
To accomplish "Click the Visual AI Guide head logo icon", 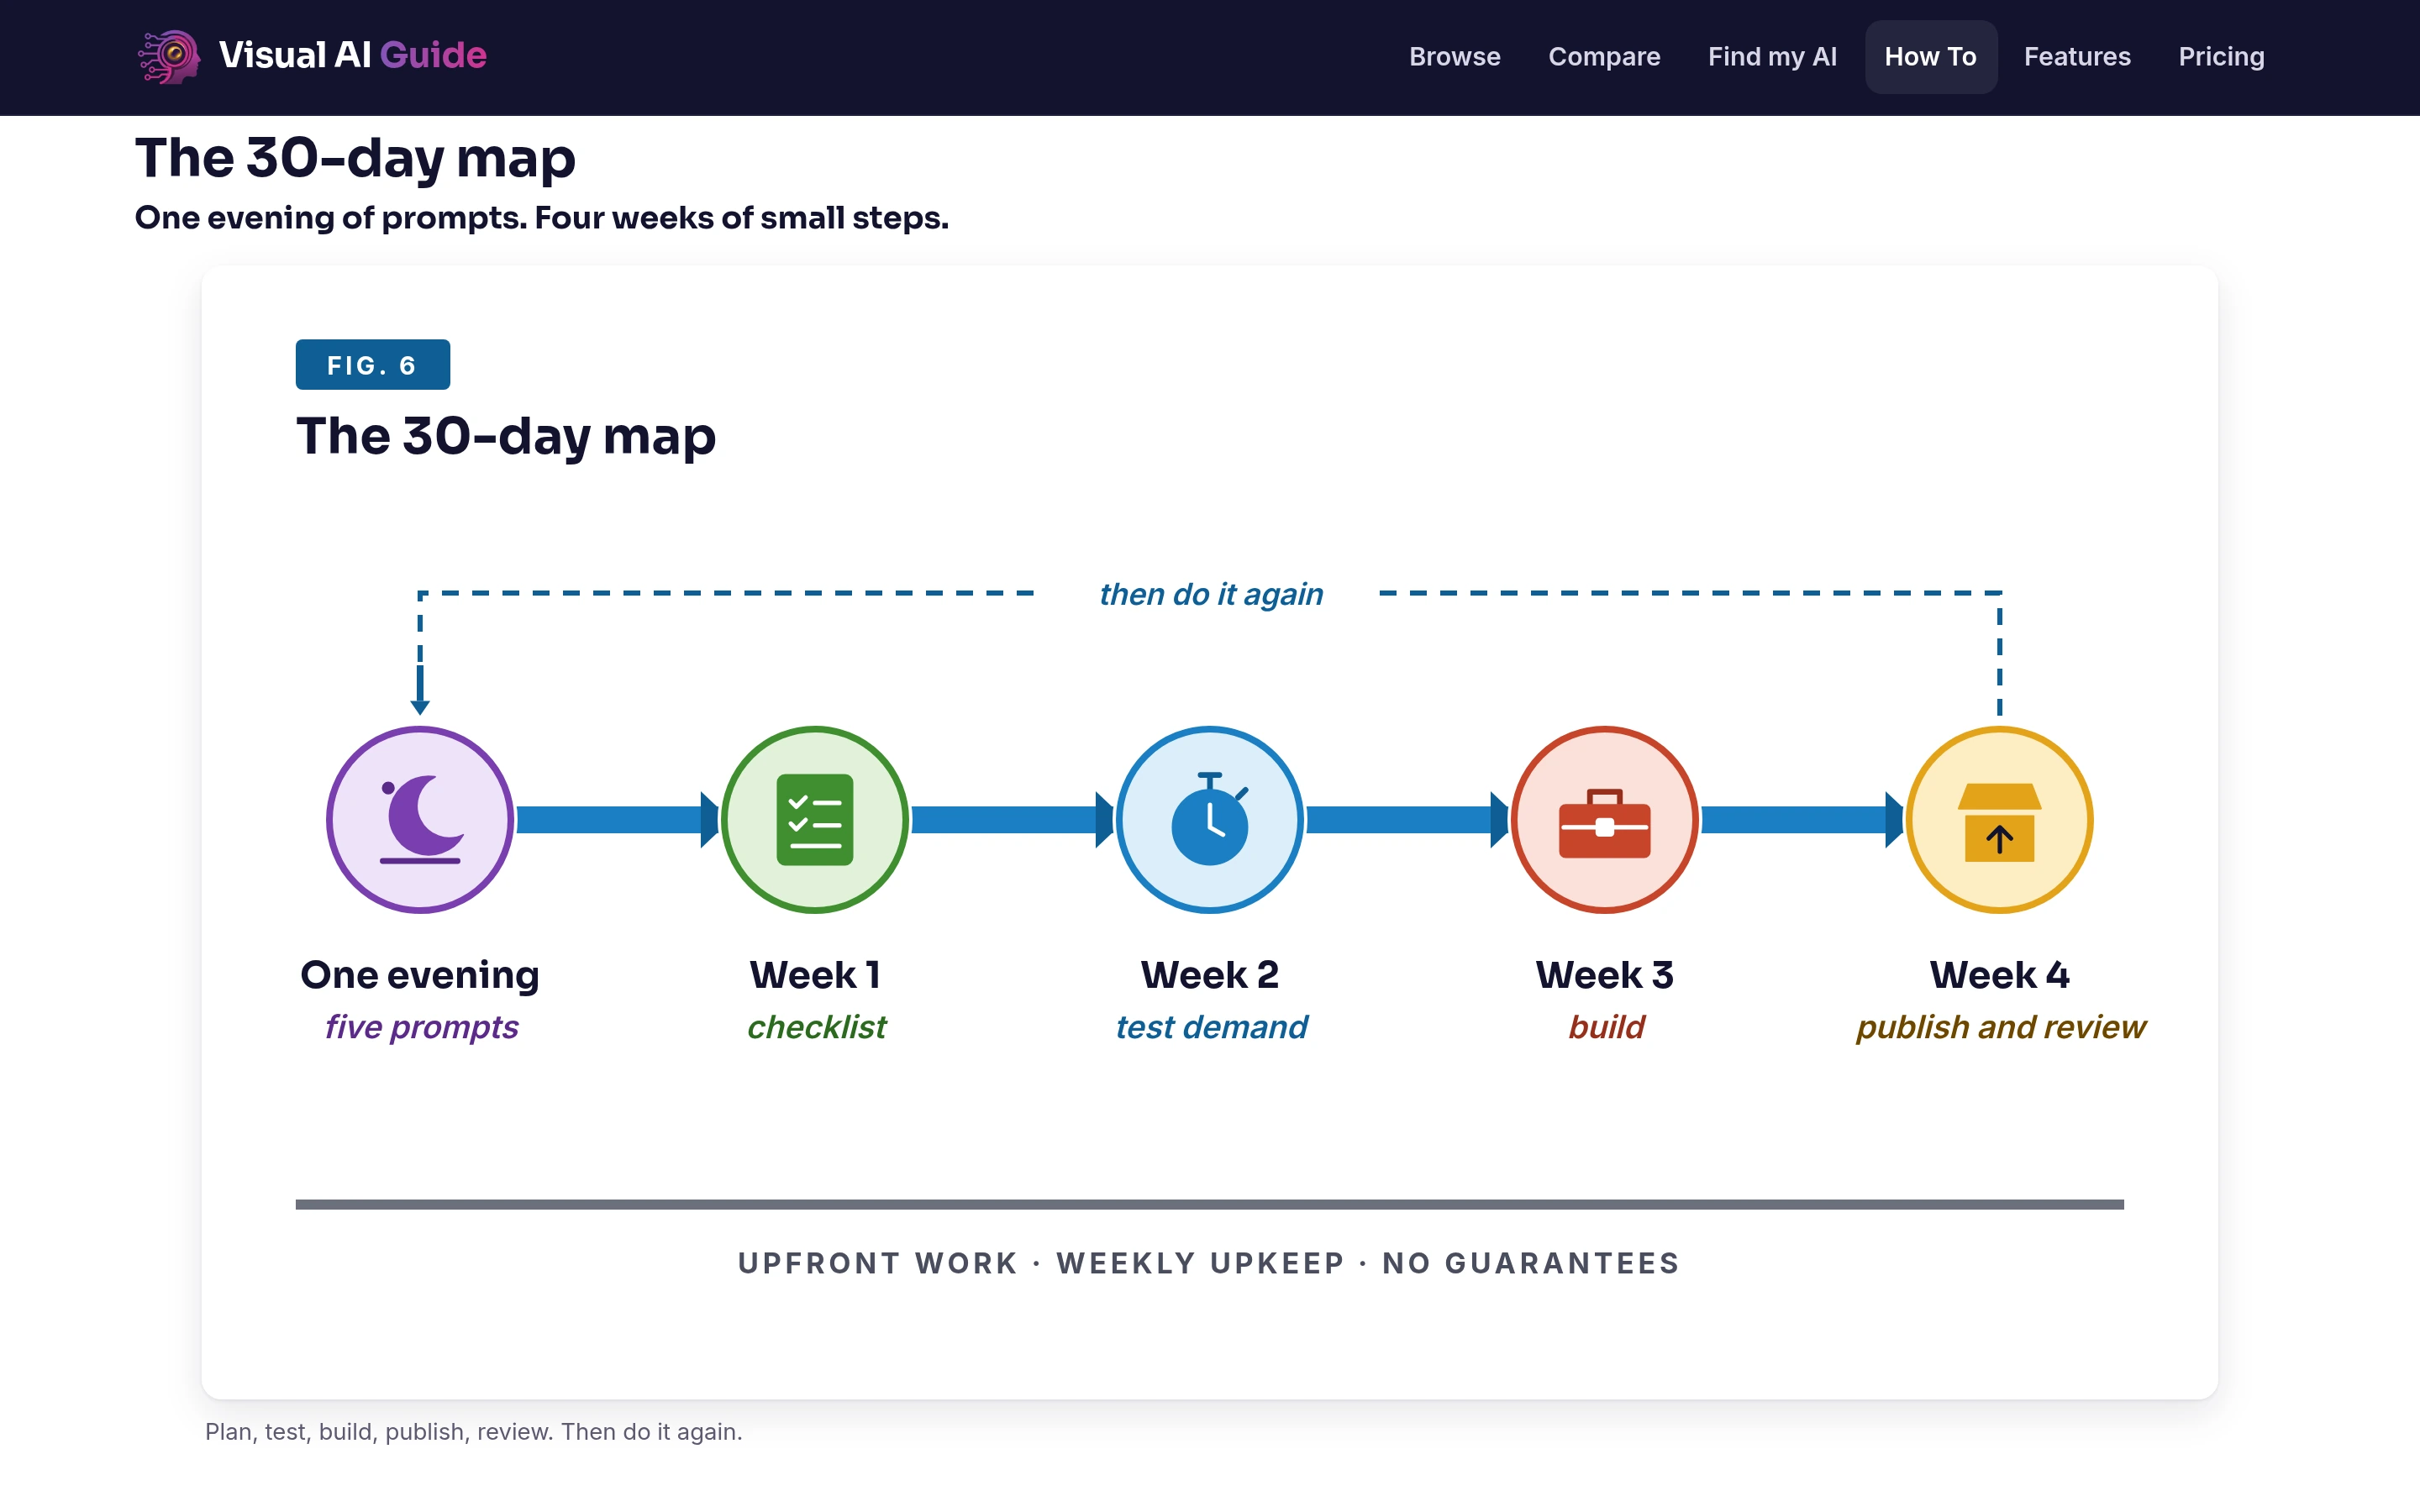I will tap(169, 56).
